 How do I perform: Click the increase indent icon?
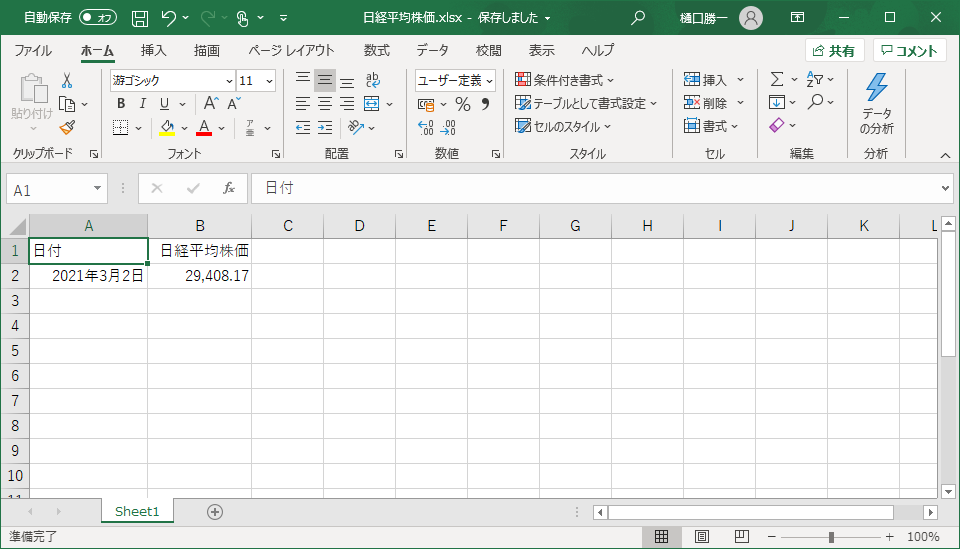325,127
